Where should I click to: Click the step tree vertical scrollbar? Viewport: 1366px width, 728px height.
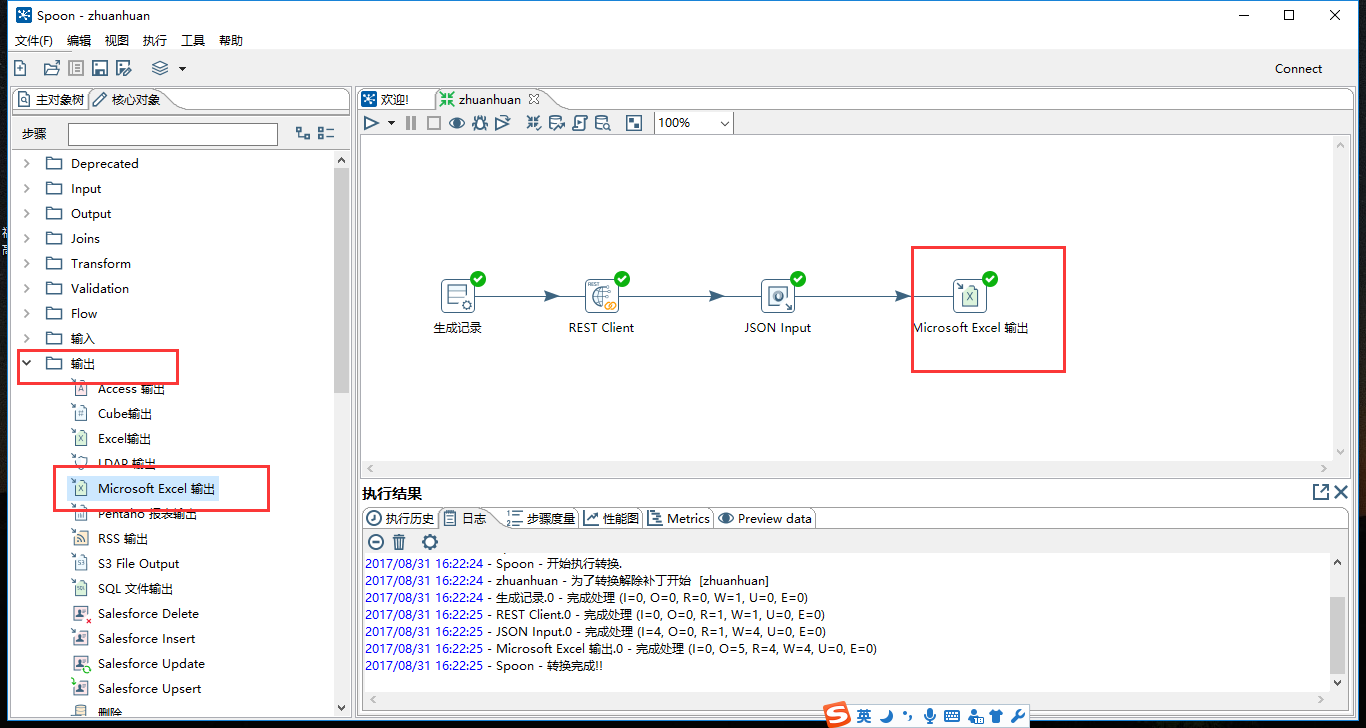[x=342, y=280]
